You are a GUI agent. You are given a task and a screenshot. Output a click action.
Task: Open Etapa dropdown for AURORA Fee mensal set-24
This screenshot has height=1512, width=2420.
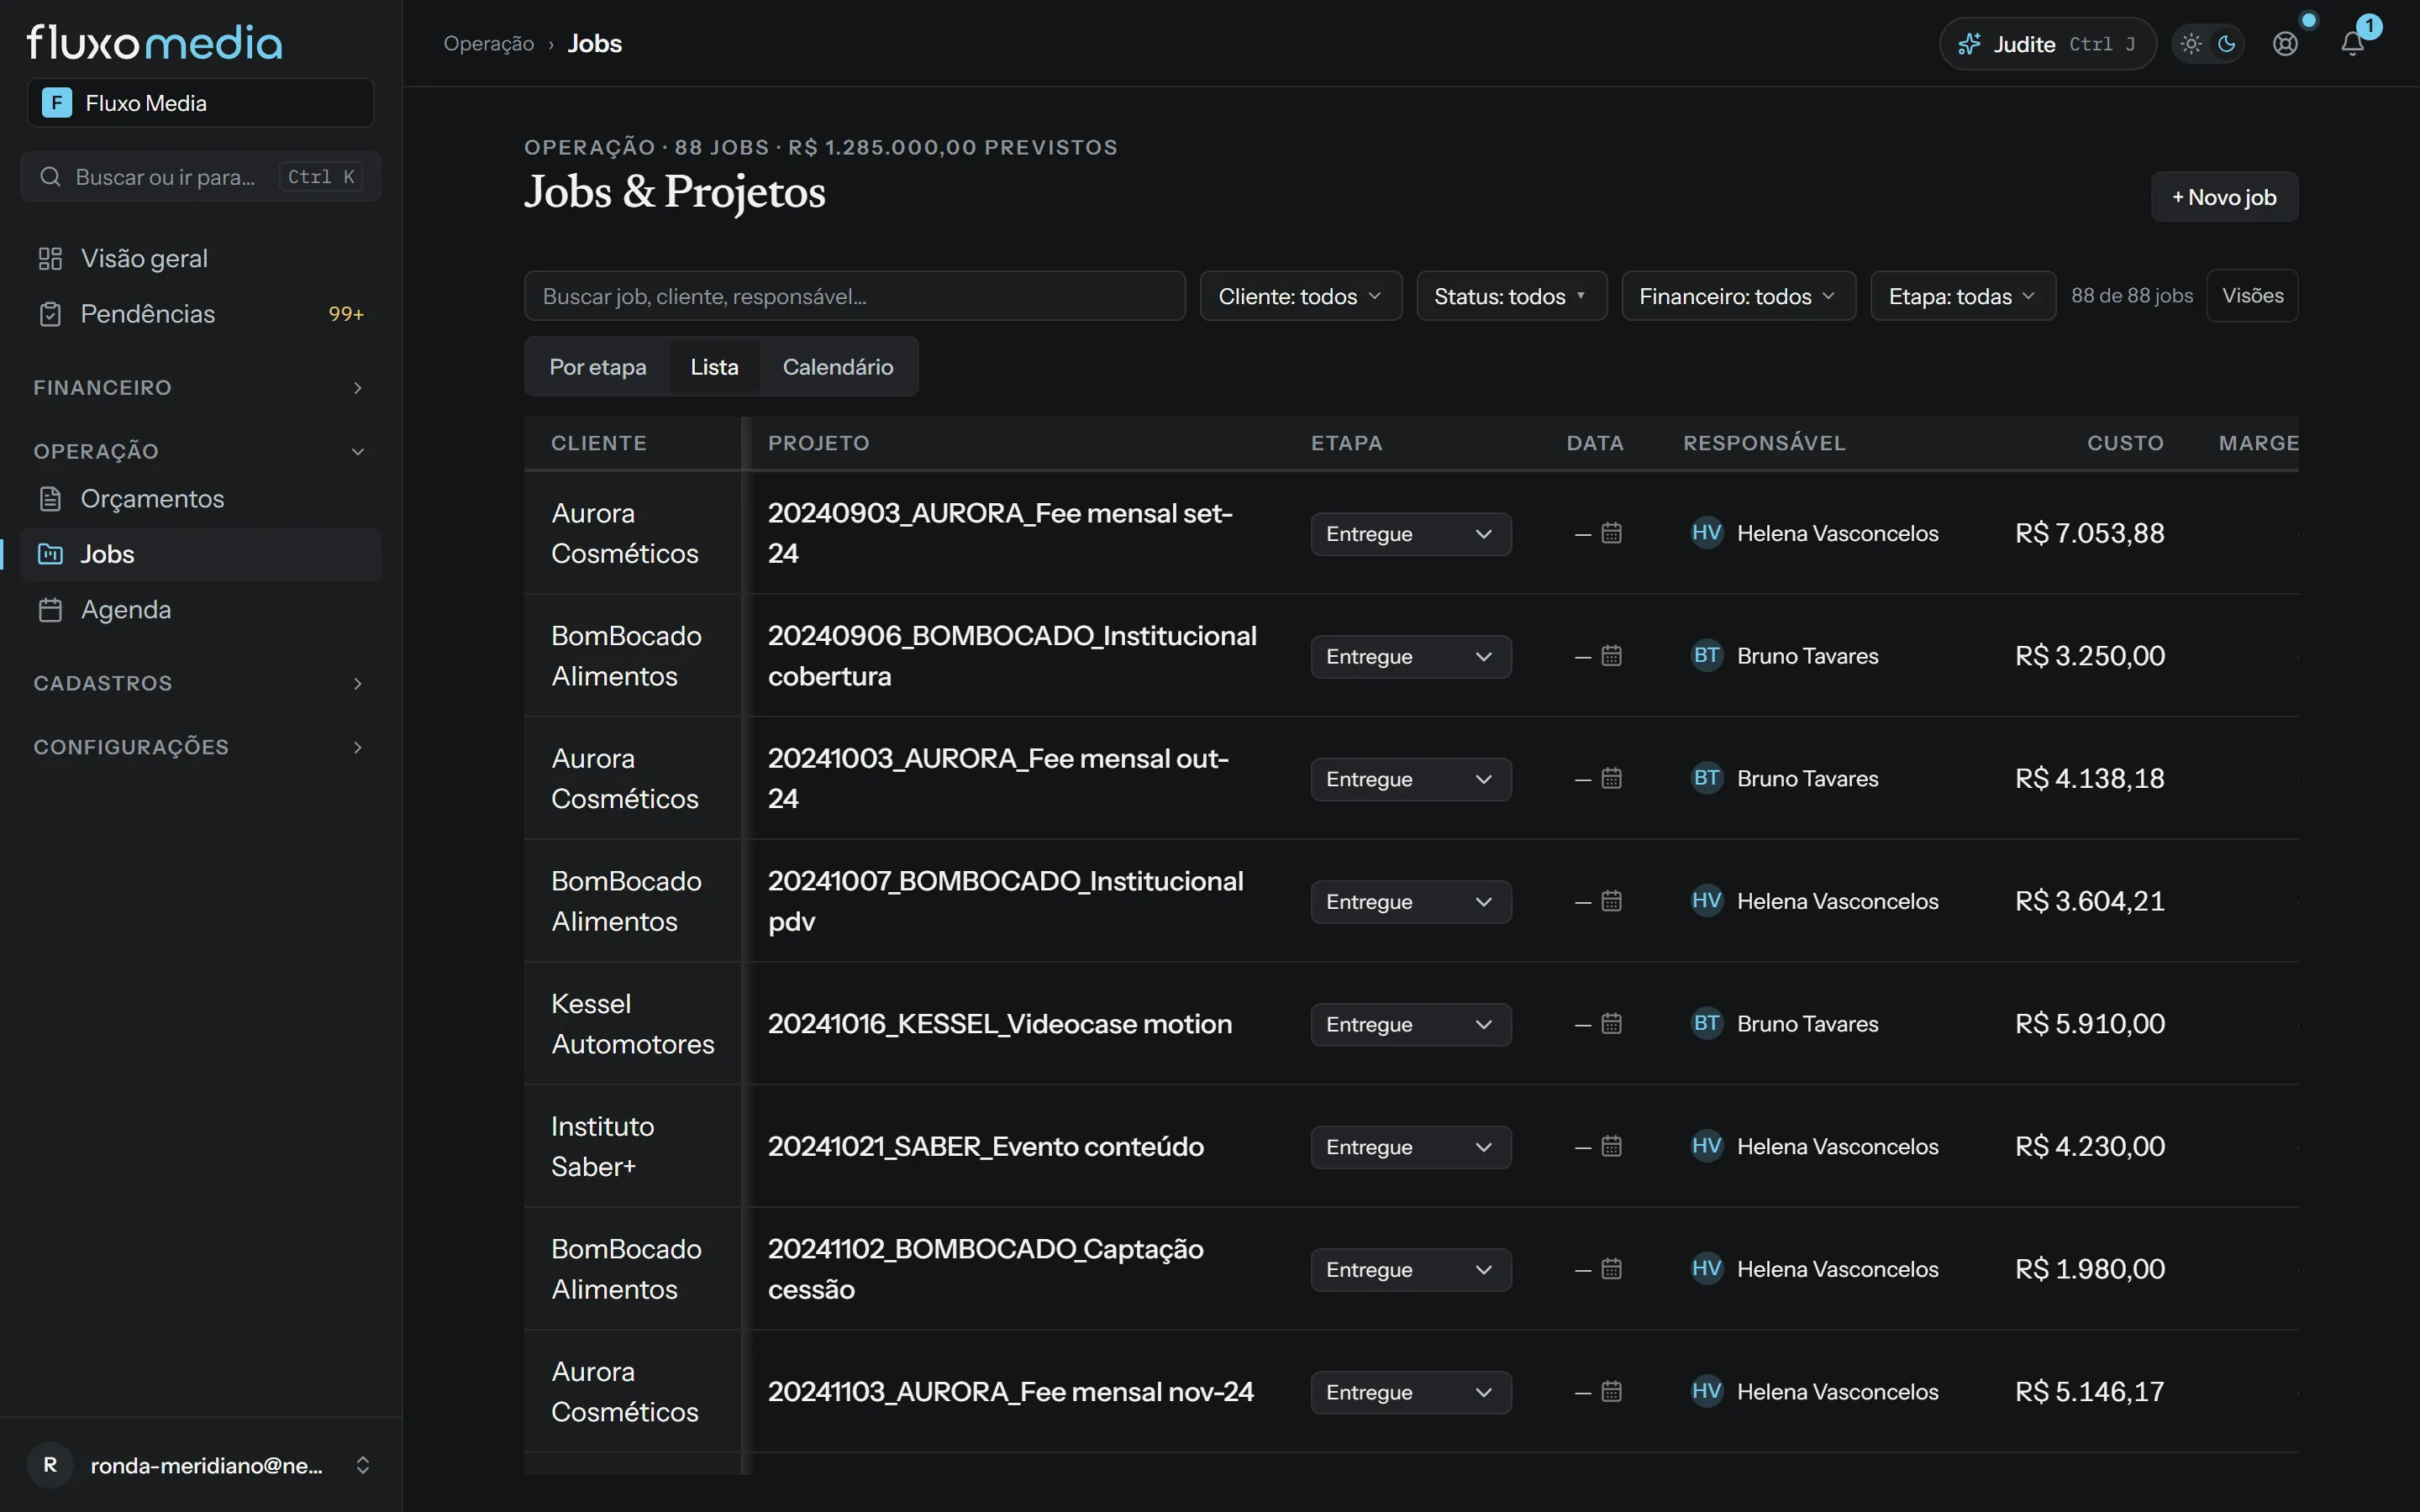point(1410,534)
